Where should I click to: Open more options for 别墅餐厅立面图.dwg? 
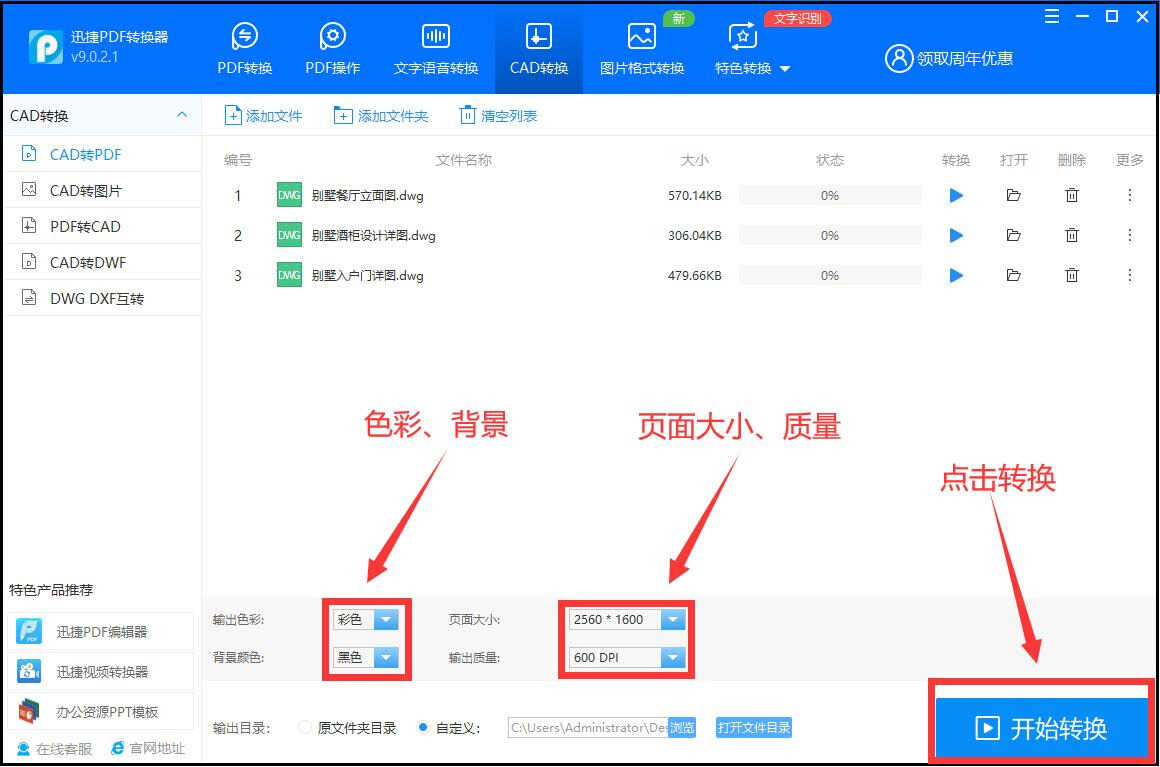[x=1130, y=195]
